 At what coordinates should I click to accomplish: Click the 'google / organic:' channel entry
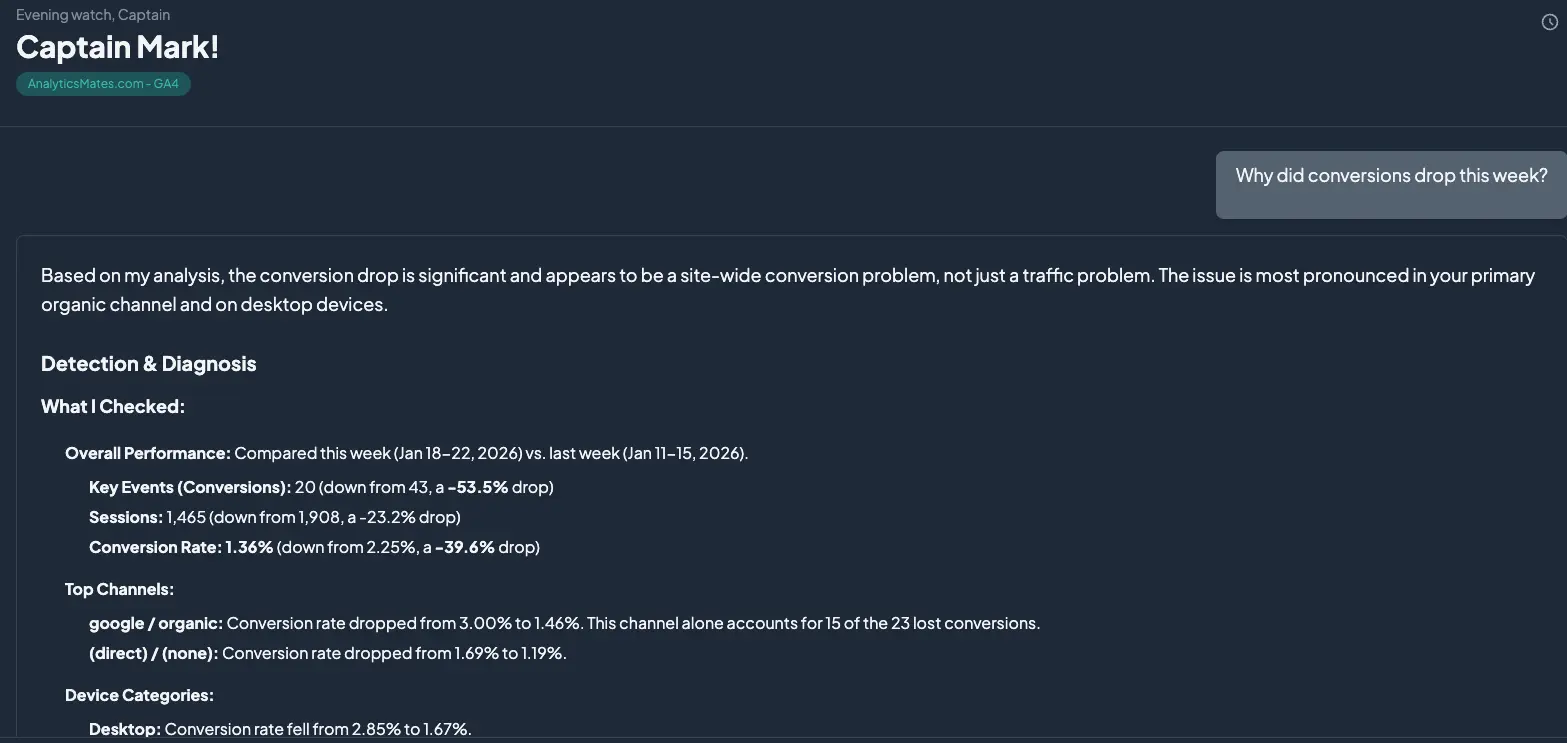(x=155, y=621)
